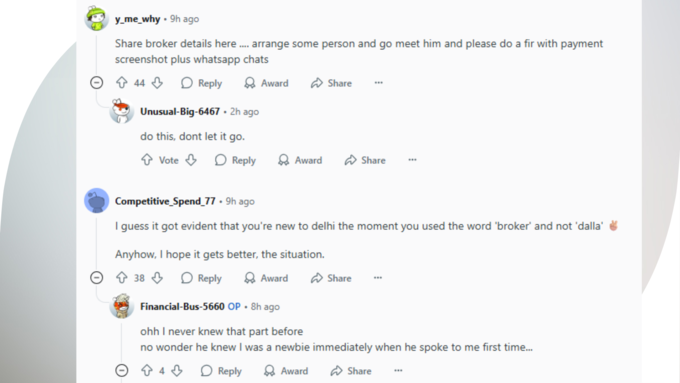The height and width of the screenshot is (383, 680).
Task: Reply to Financial-Bus-5660's comment
Action: [x=221, y=371]
